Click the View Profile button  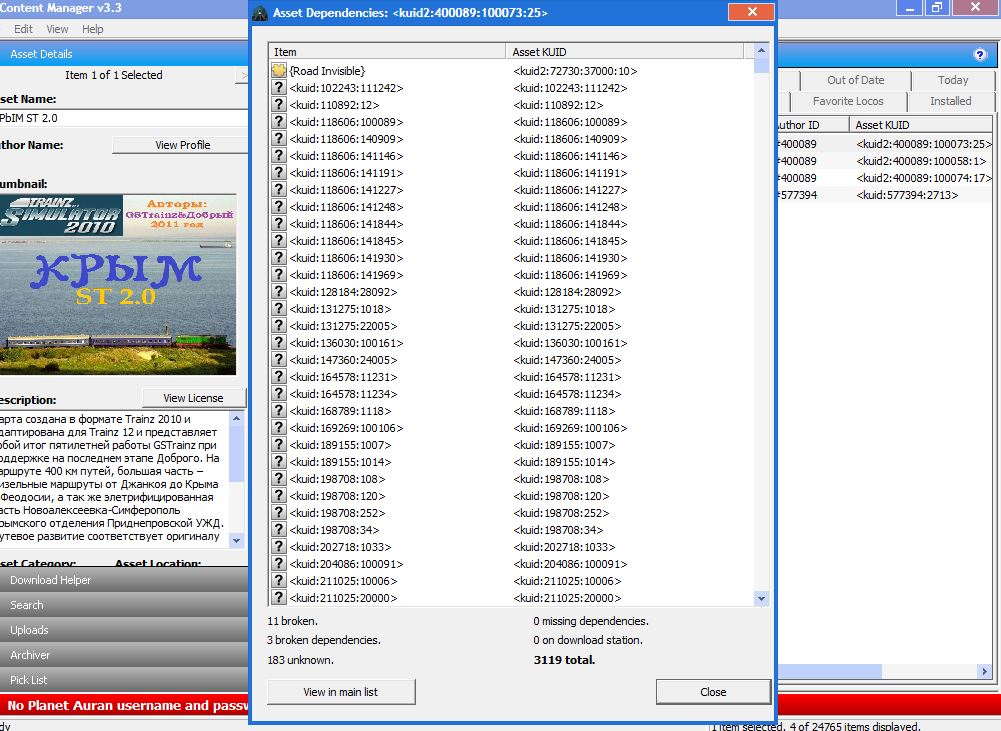(182, 145)
